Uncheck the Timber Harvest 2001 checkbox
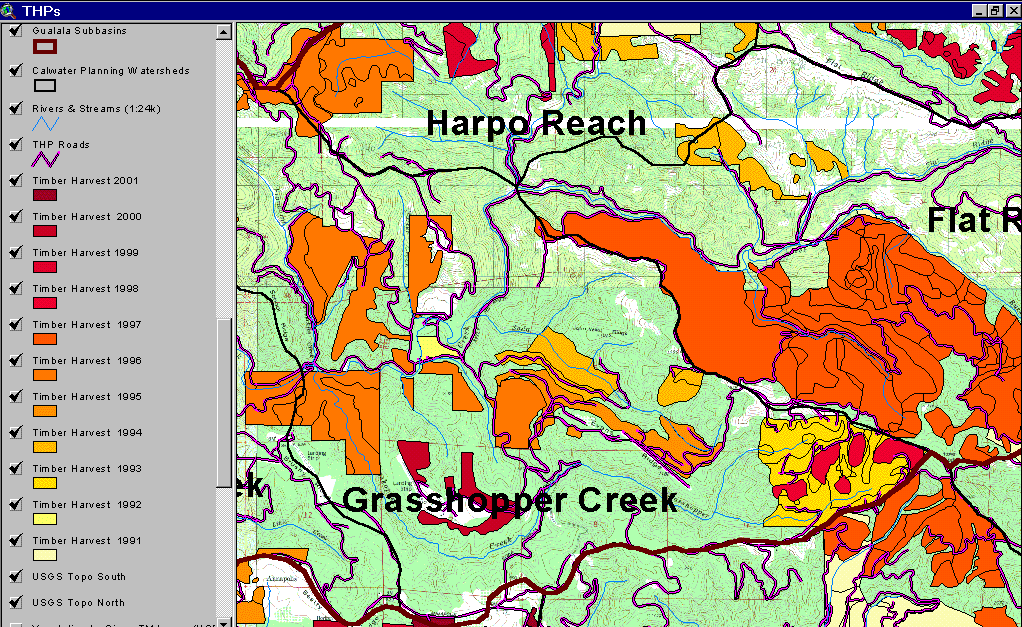This screenshot has width=1022, height=627. pos(16,180)
